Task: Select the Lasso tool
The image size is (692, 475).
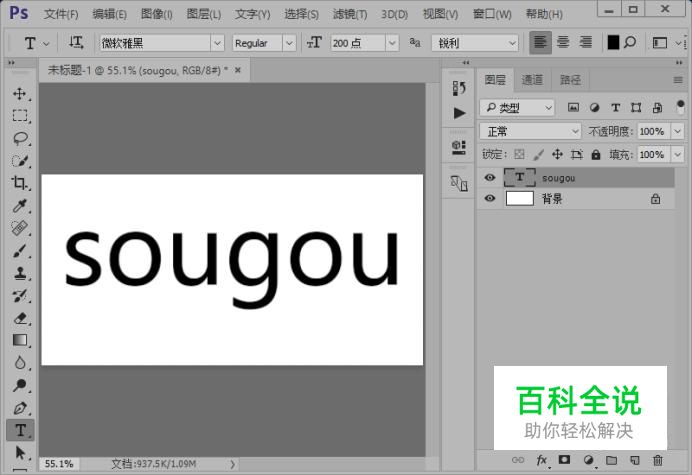Action: coord(19,138)
